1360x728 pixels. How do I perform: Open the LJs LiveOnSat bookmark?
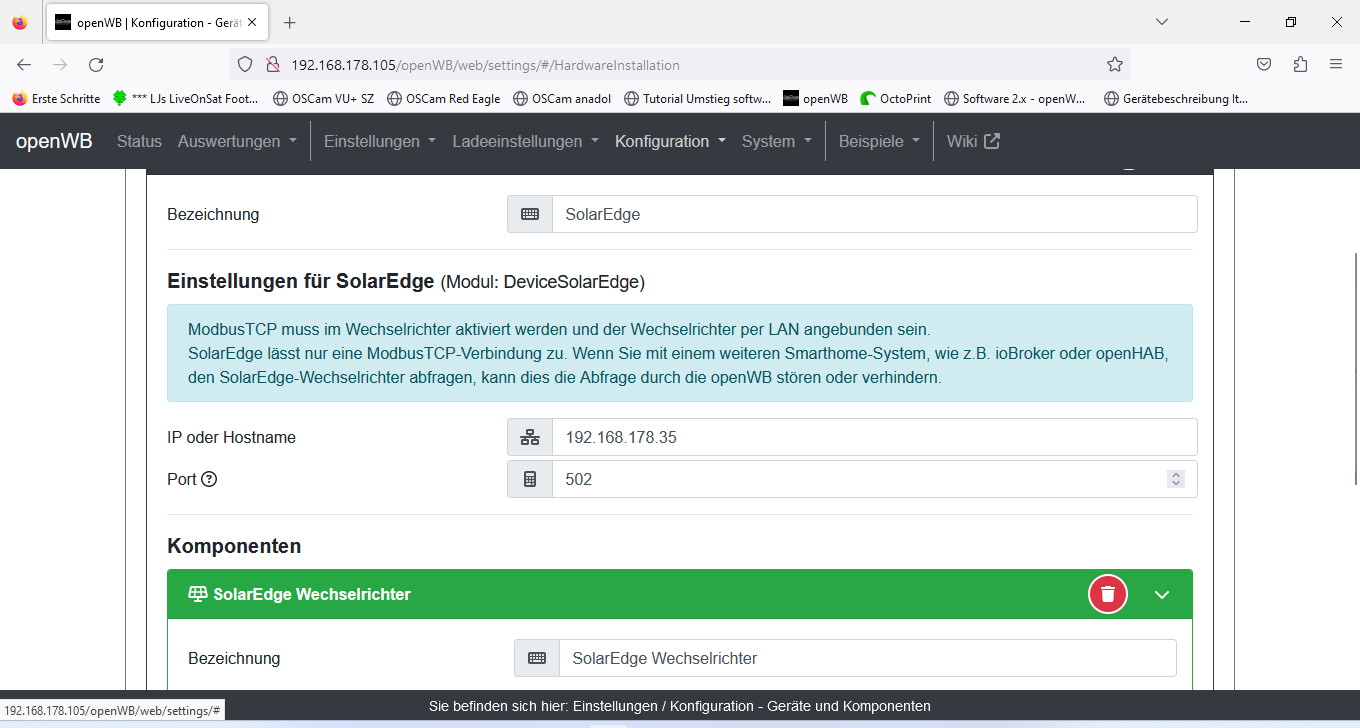pyautogui.click(x=186, y=99)
